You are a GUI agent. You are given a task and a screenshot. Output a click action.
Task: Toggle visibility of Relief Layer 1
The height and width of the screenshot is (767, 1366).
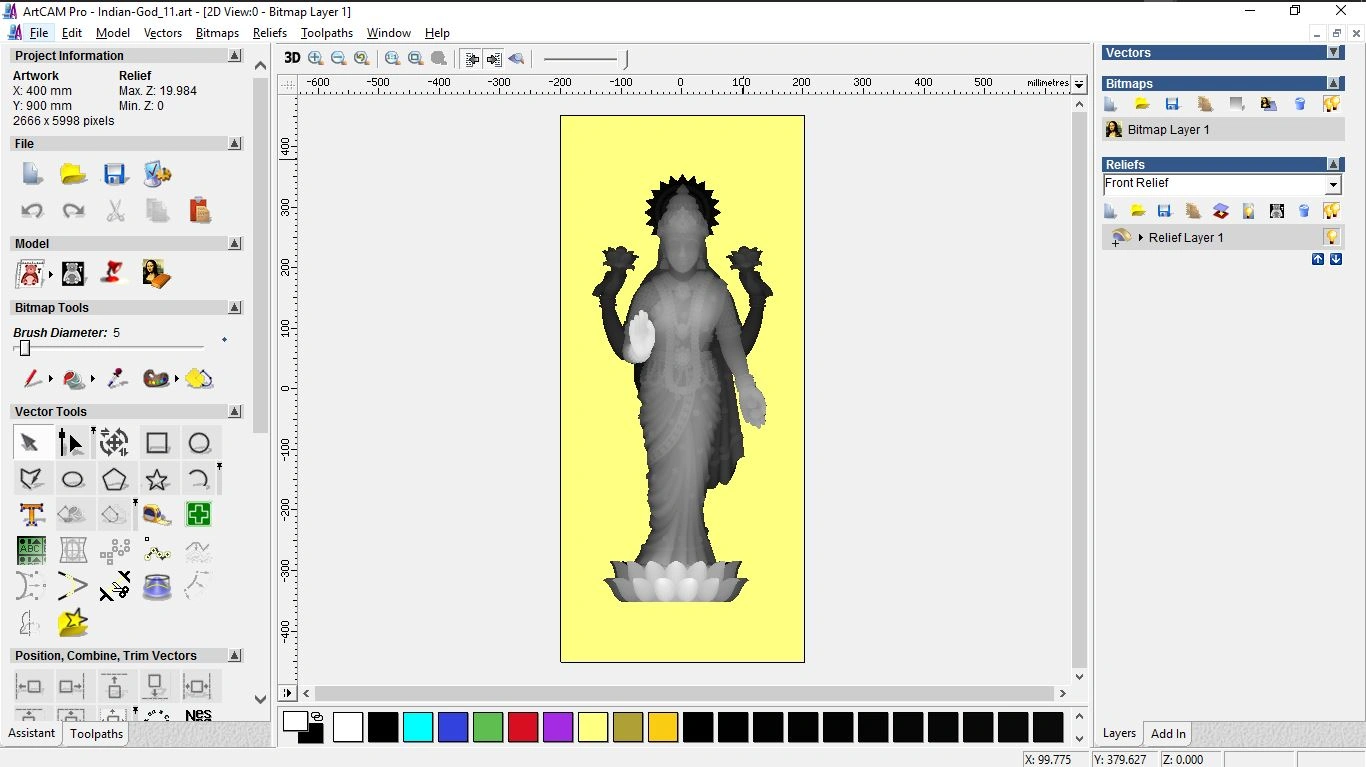pyautogui.click(x=1331, y=237)
